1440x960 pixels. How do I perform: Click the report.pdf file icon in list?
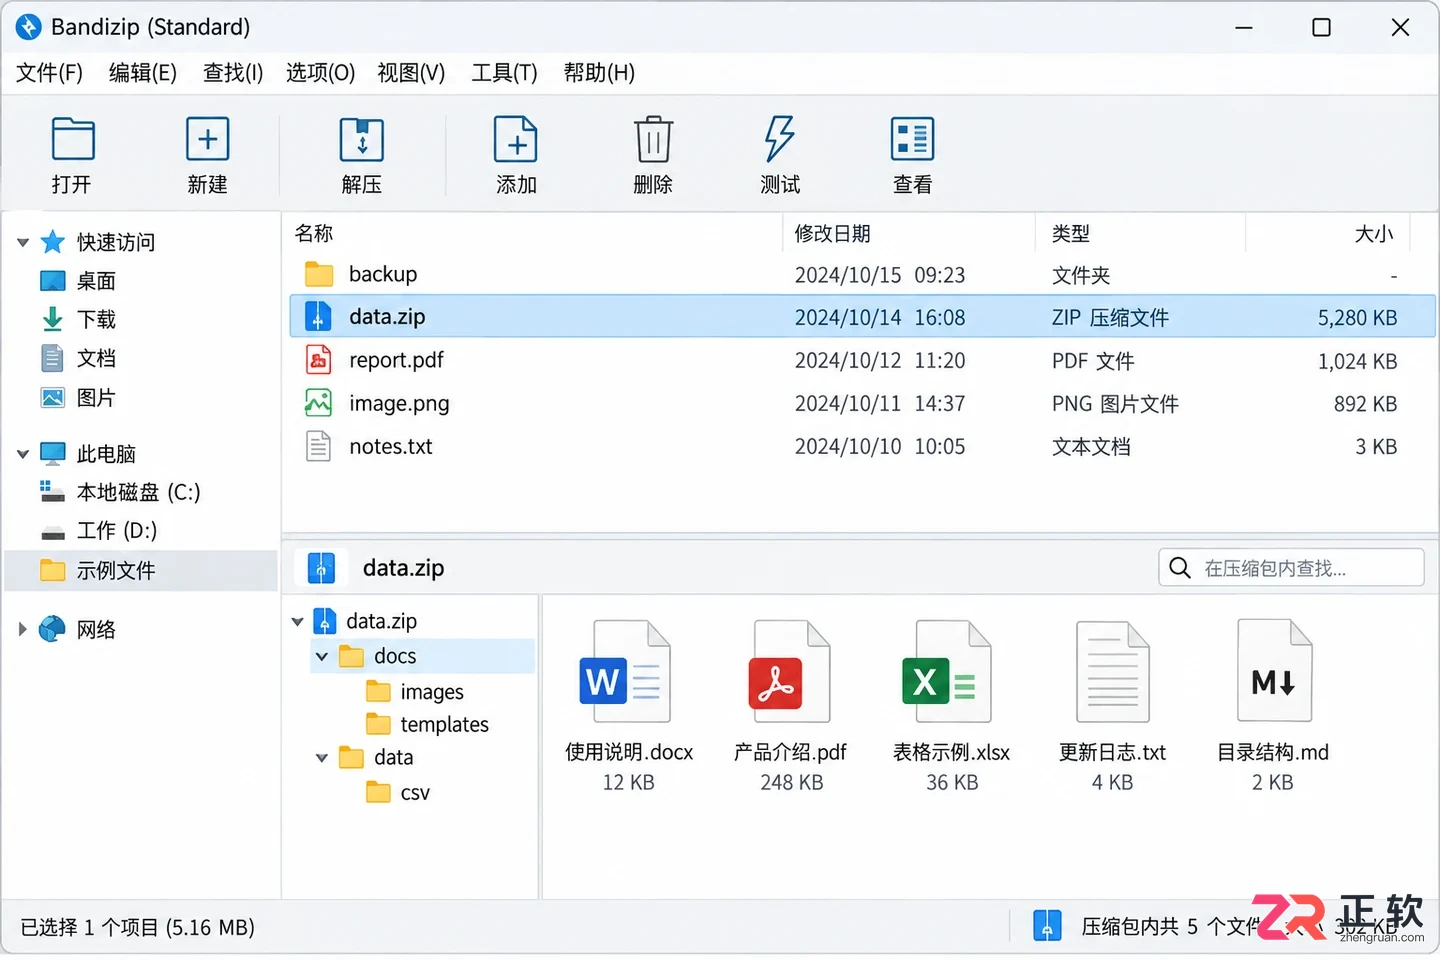tap(319, 359)
